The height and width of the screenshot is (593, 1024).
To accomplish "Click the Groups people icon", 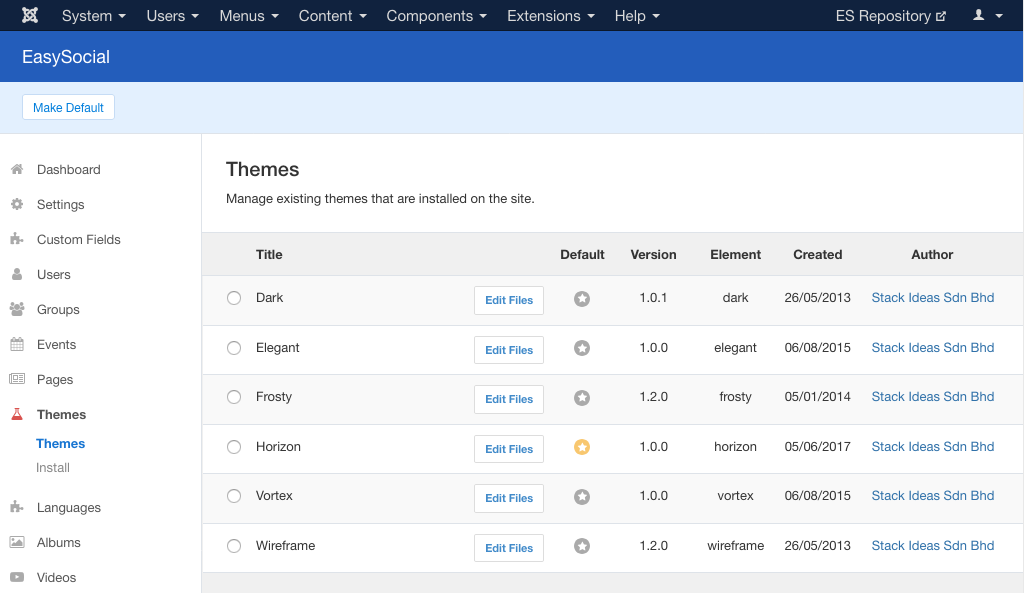I will 18,309.
